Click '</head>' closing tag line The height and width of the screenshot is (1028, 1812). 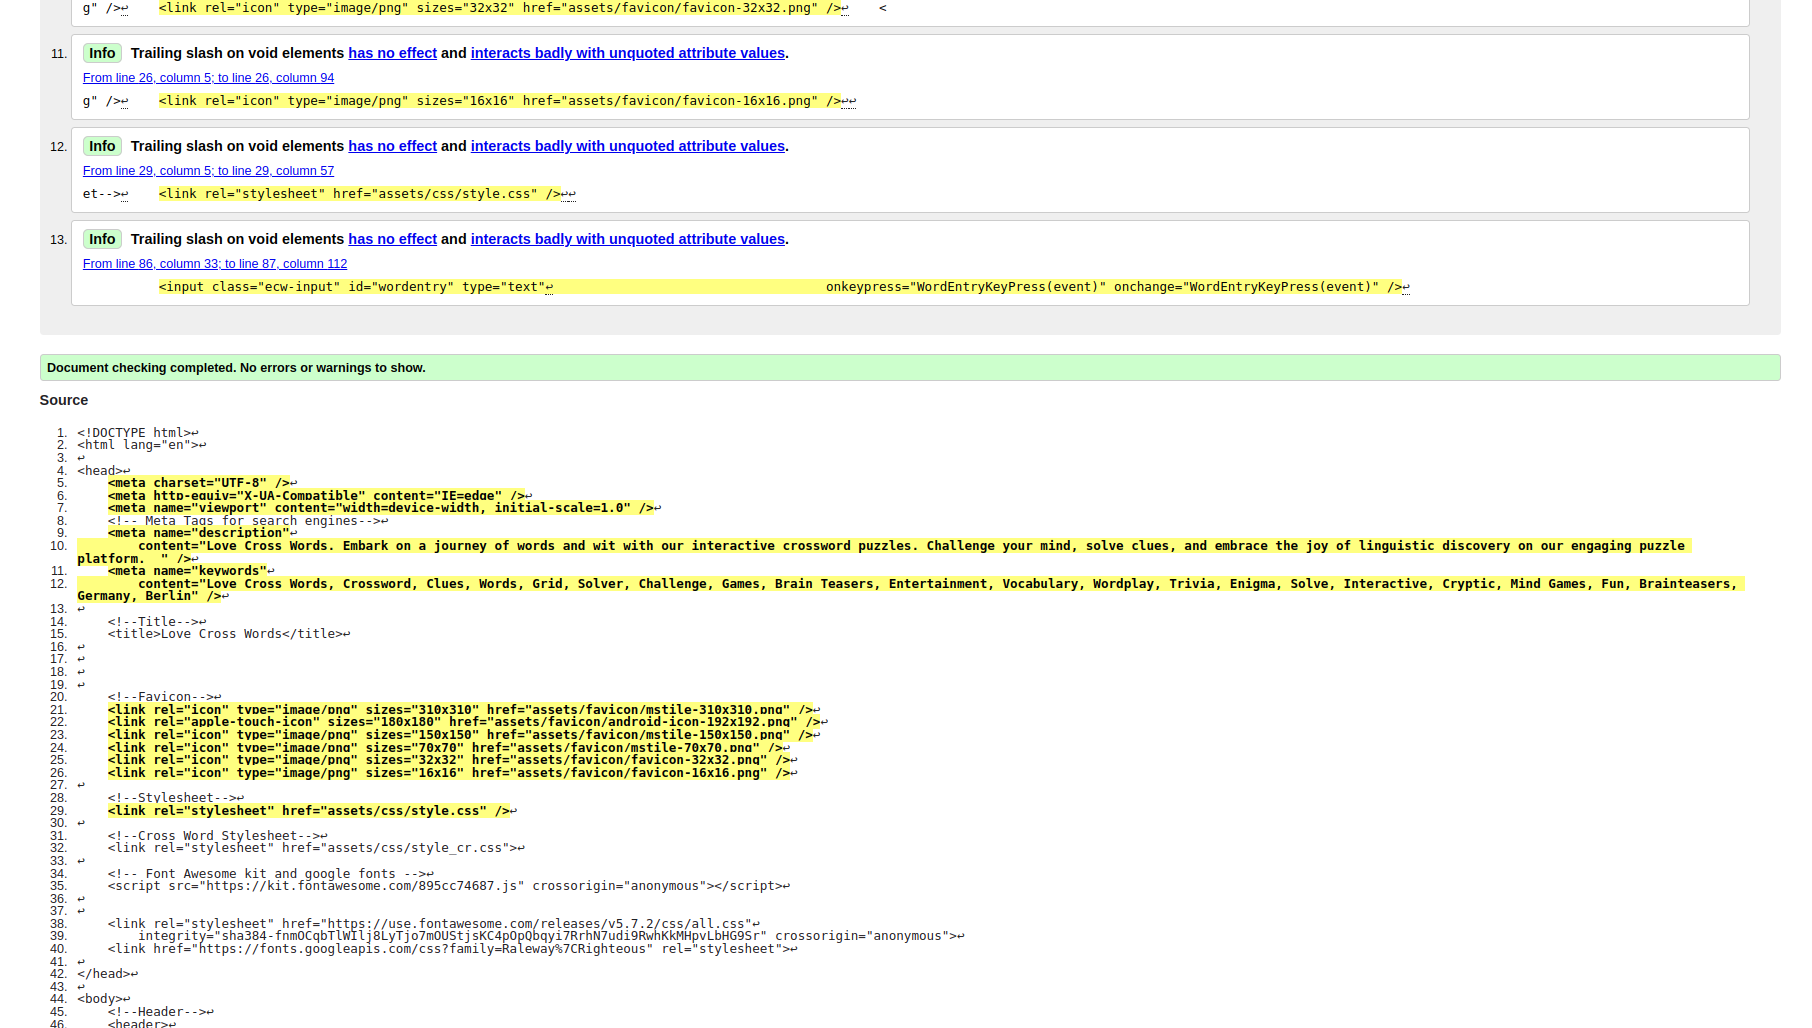click(107, 974)
